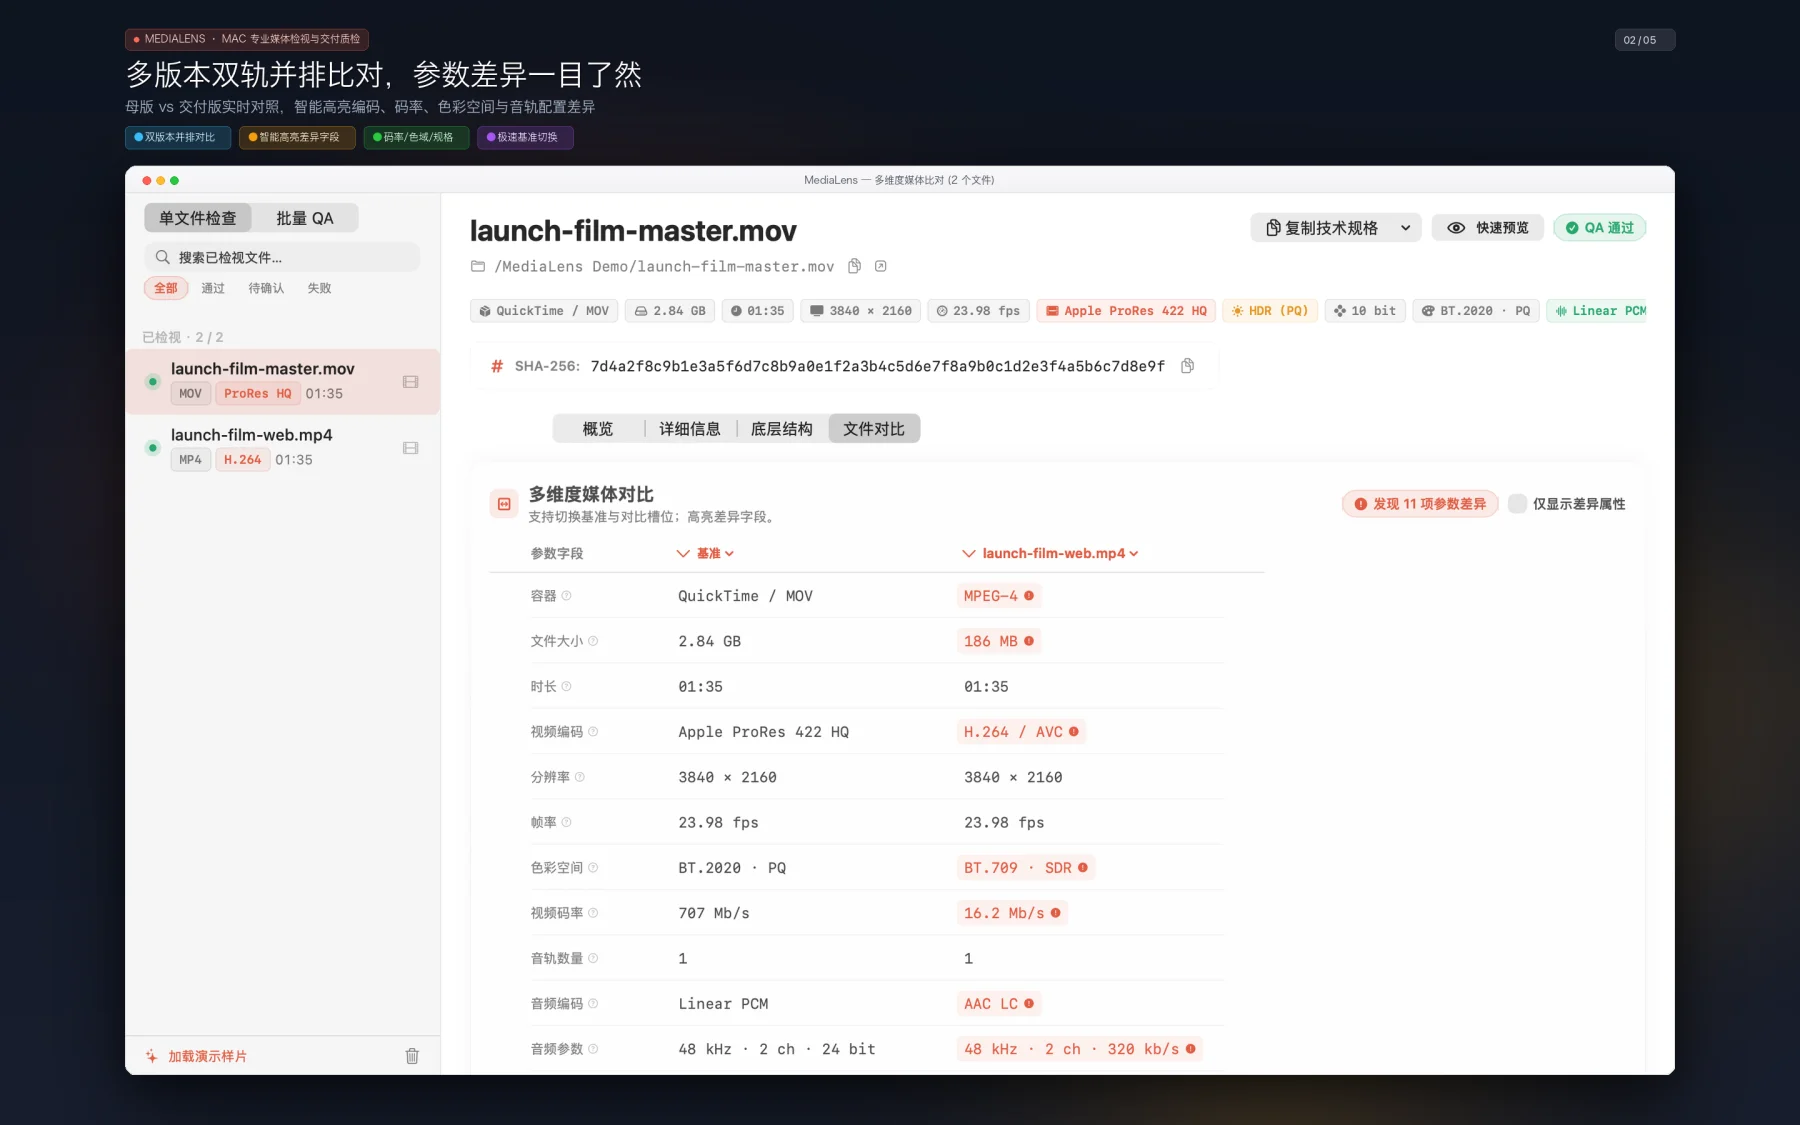Select the 失败 filter
Viewport: 1800px width, 1125px height.
(x=319, y=288)
